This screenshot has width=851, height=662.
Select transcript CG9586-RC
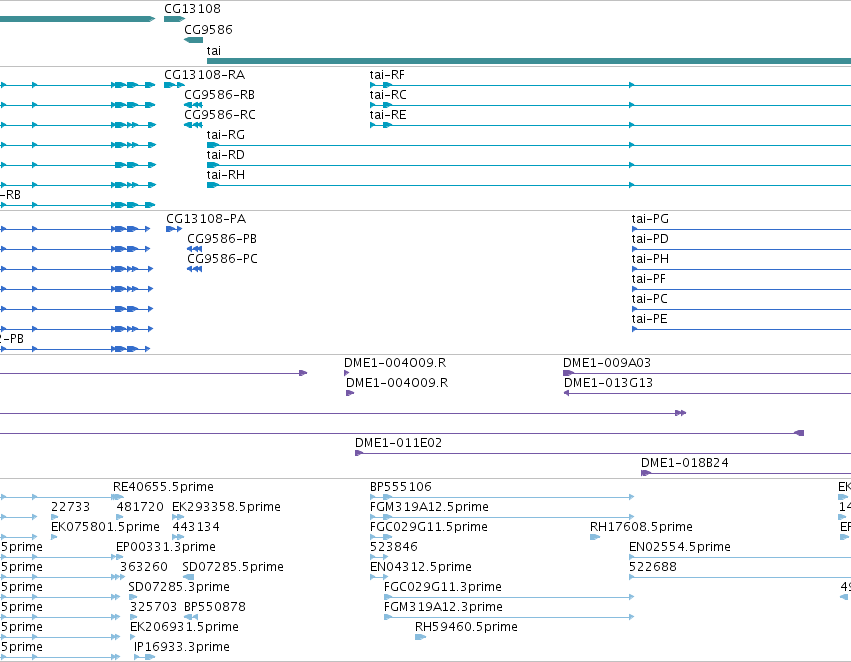click(219, 114)
